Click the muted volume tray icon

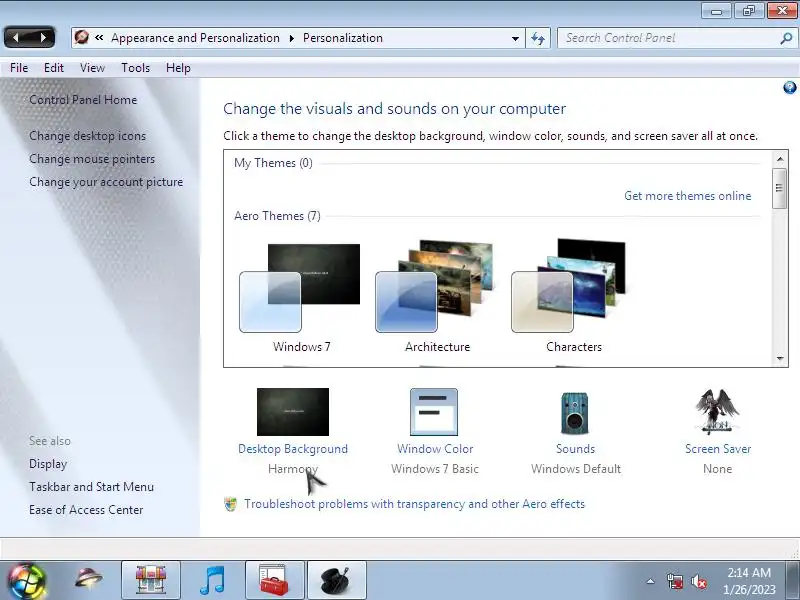click(698, 581)
